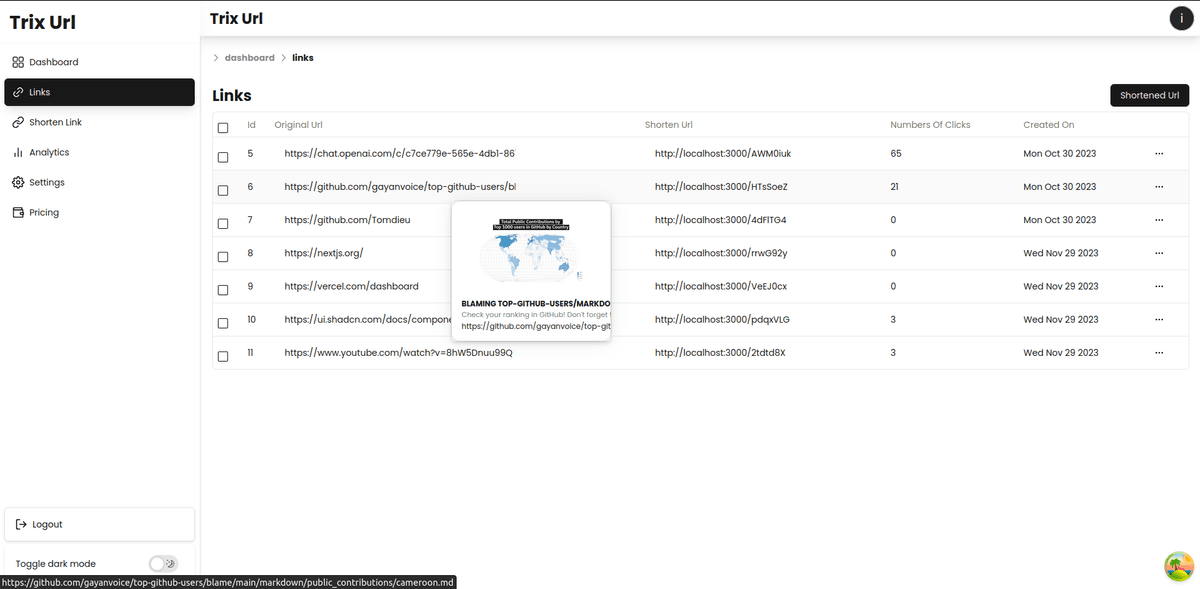Select links in the breadcrumb trail
1200x589 pixels.
(303, 57)
